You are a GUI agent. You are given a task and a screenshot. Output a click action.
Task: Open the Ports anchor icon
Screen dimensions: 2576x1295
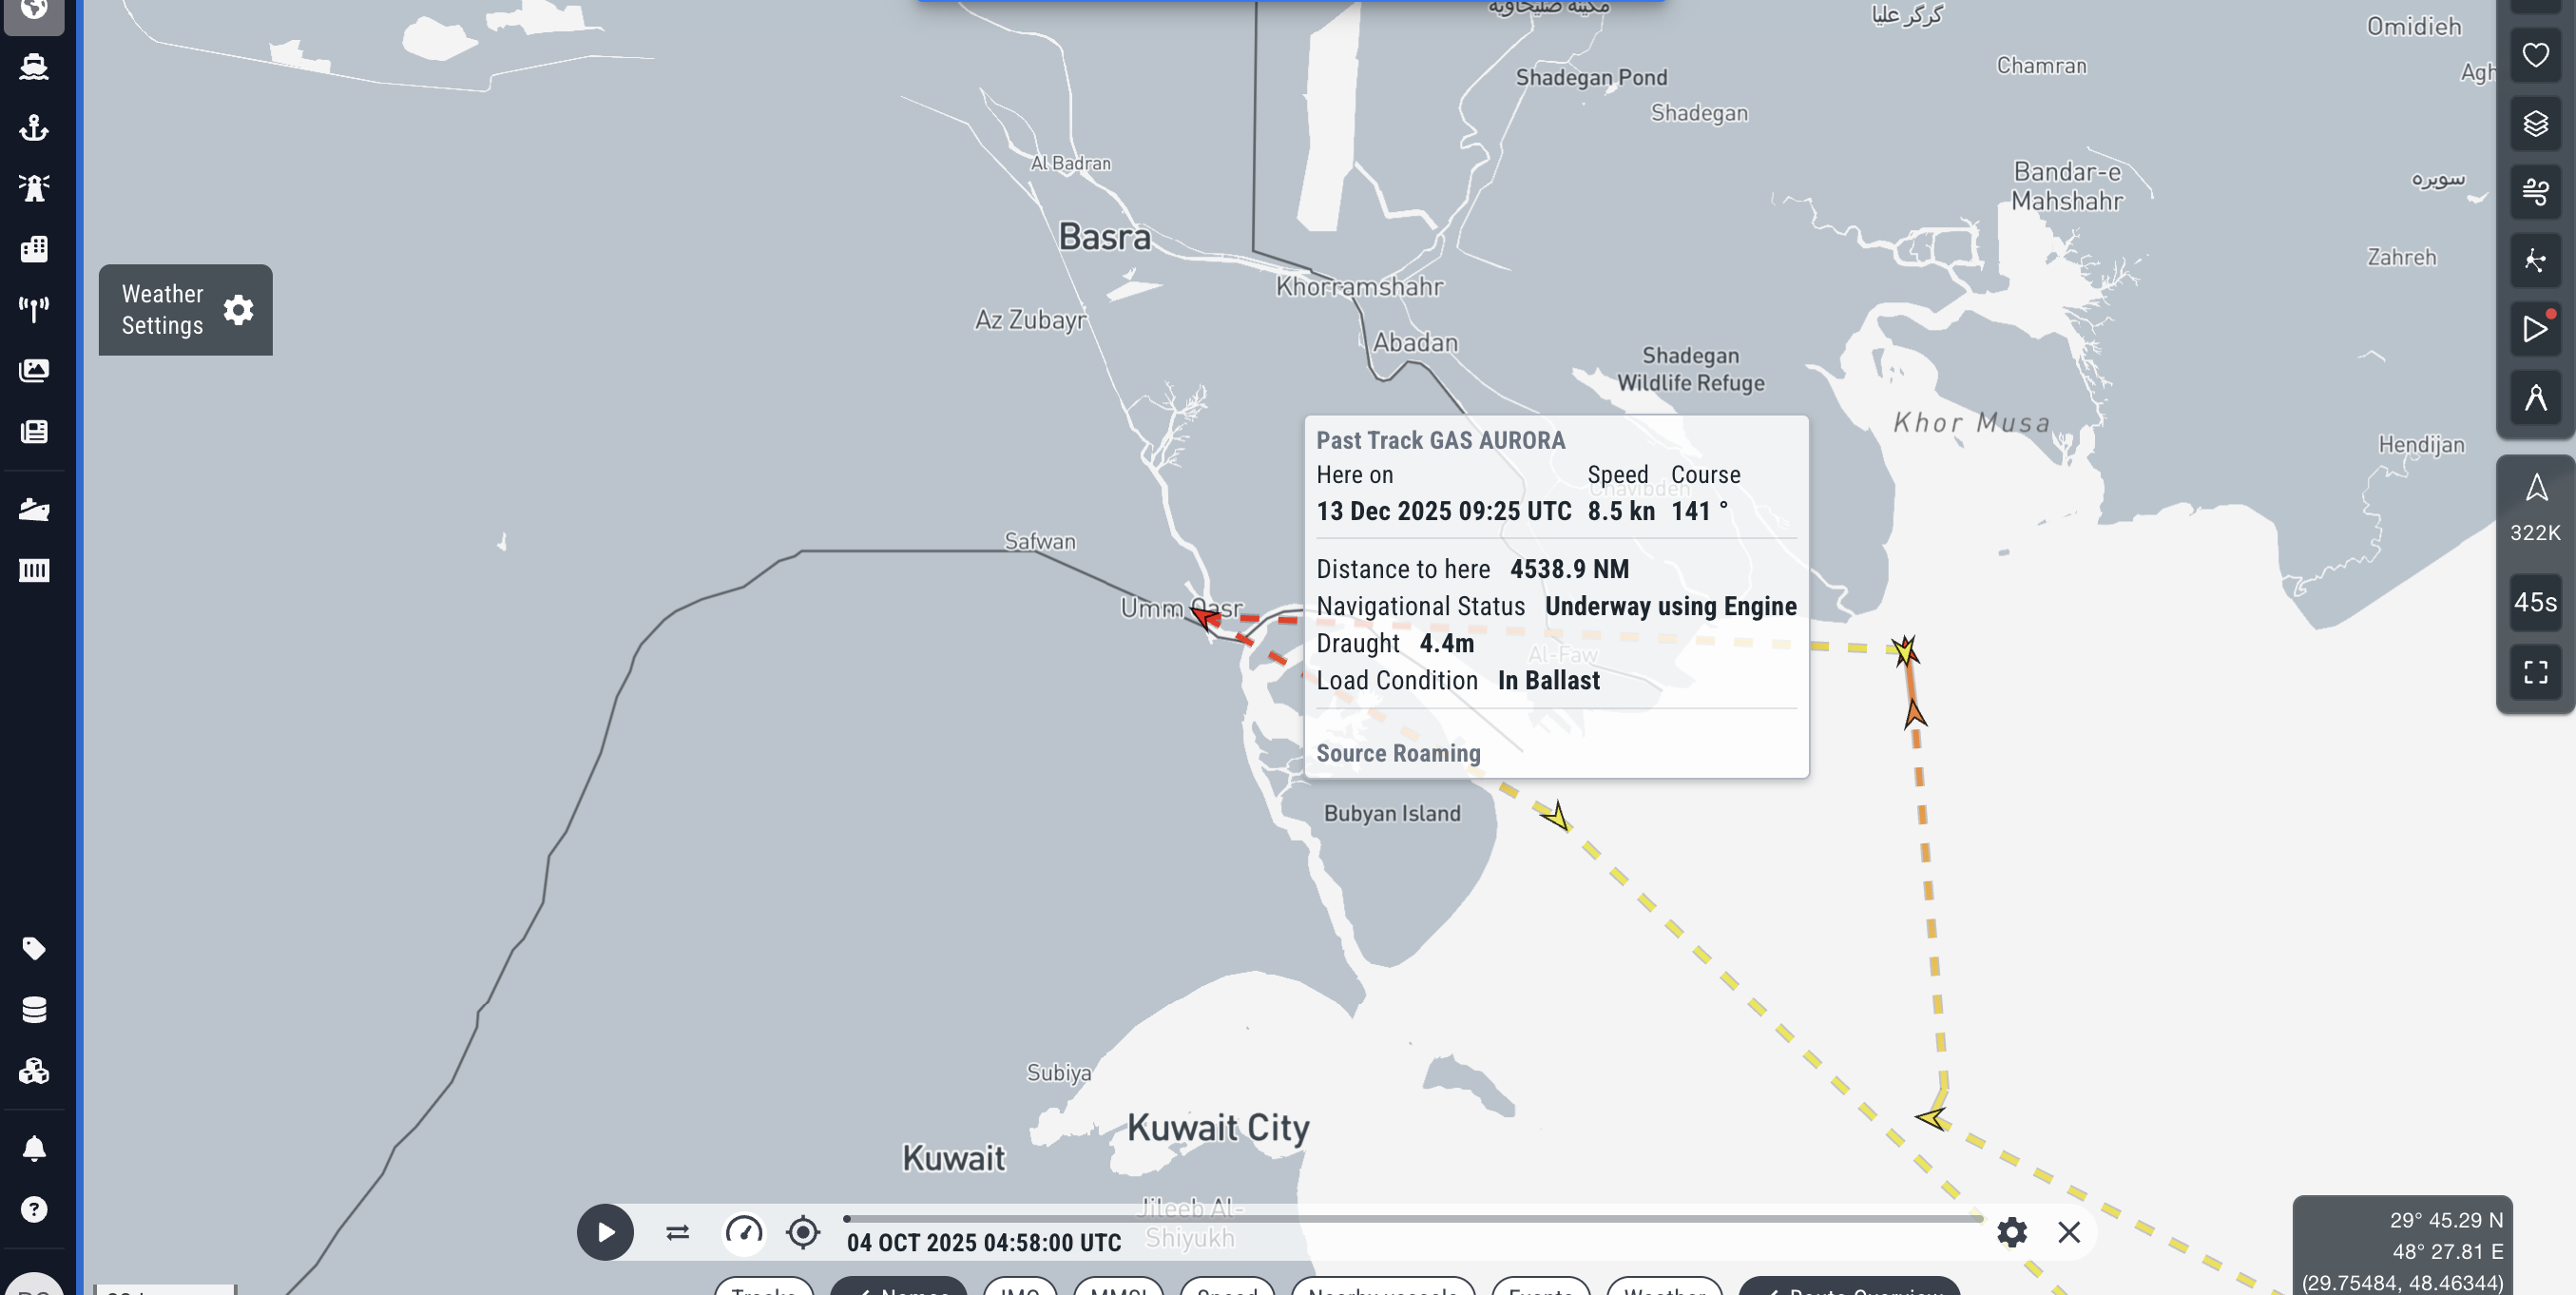pyautogui.click(x=34, y=127)
